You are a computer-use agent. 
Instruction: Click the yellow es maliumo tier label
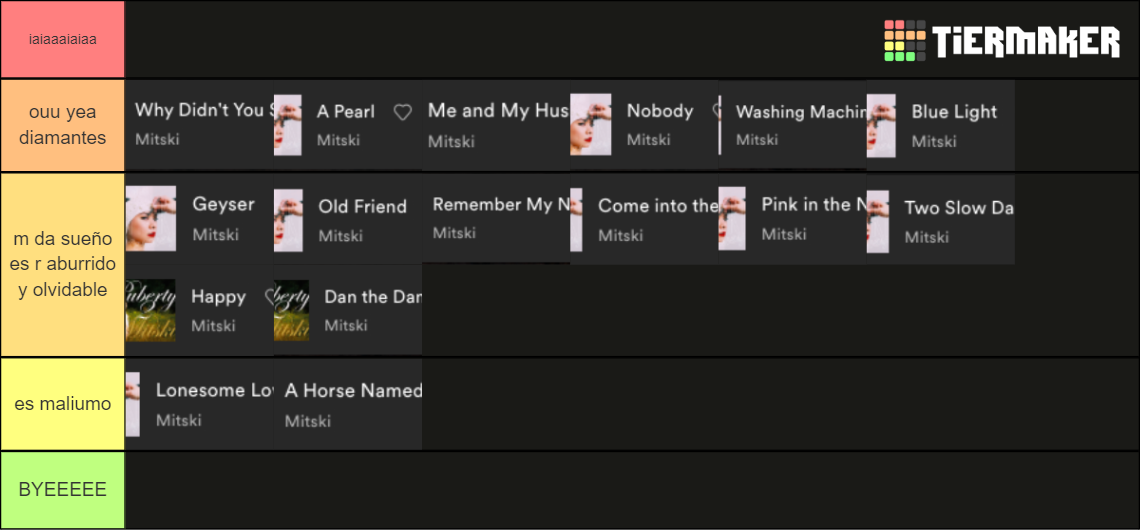63,403
